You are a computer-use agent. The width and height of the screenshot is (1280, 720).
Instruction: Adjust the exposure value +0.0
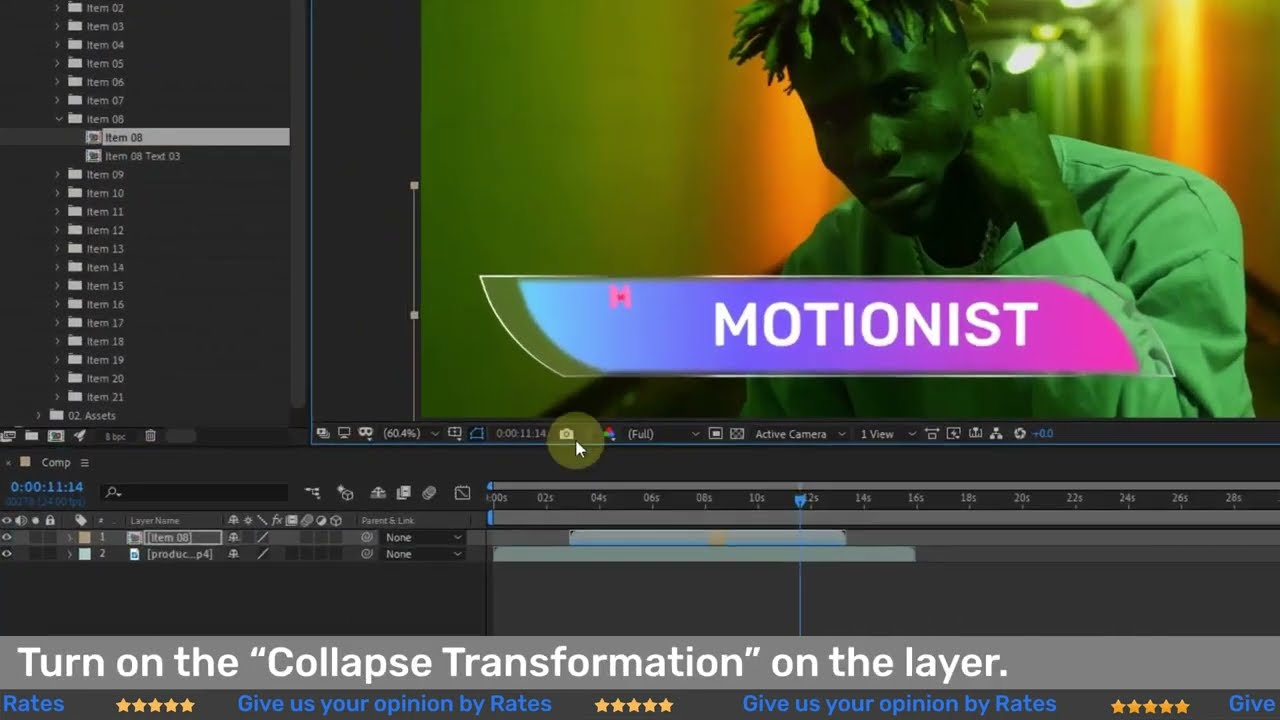click(x=1043, y=434)
